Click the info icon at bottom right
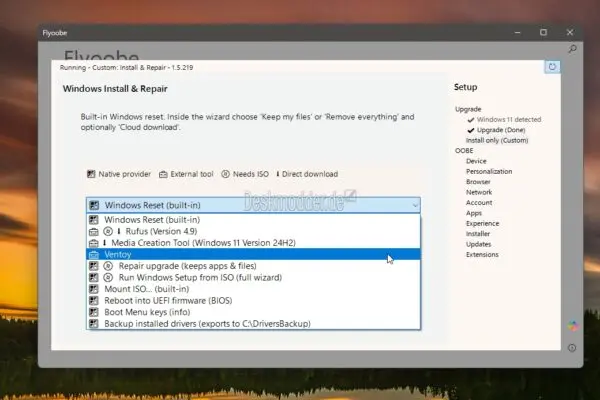Screen dimensions: 600x400 pyautogui.click(x=572, y=348)
